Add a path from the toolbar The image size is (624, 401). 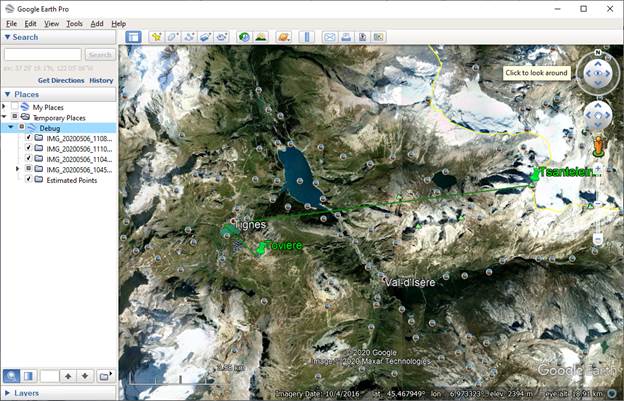pyautogui.click(x=189, y=37)
